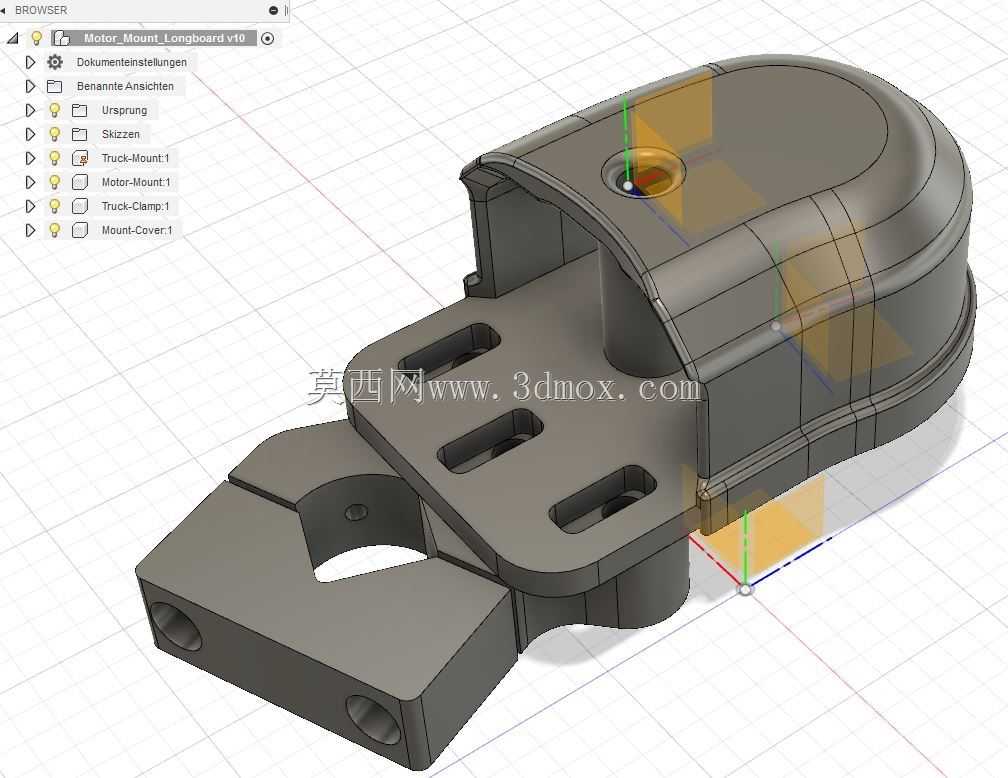Click the Ursprung folder icon
Viewport: 1008px width, 778px height.
tap(80, 111)
